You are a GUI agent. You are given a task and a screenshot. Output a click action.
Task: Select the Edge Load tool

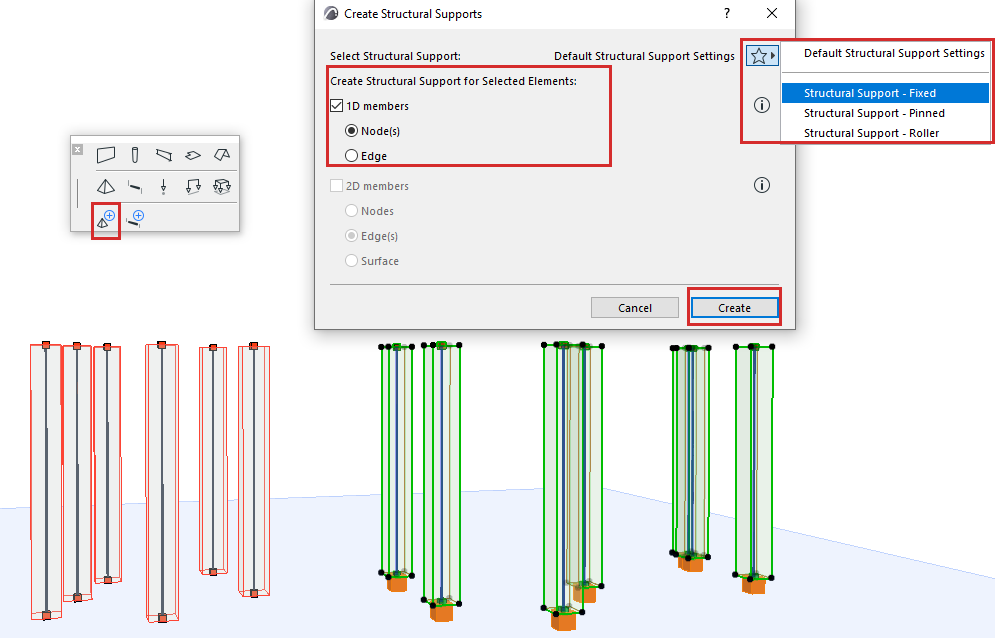click(193, 187)
